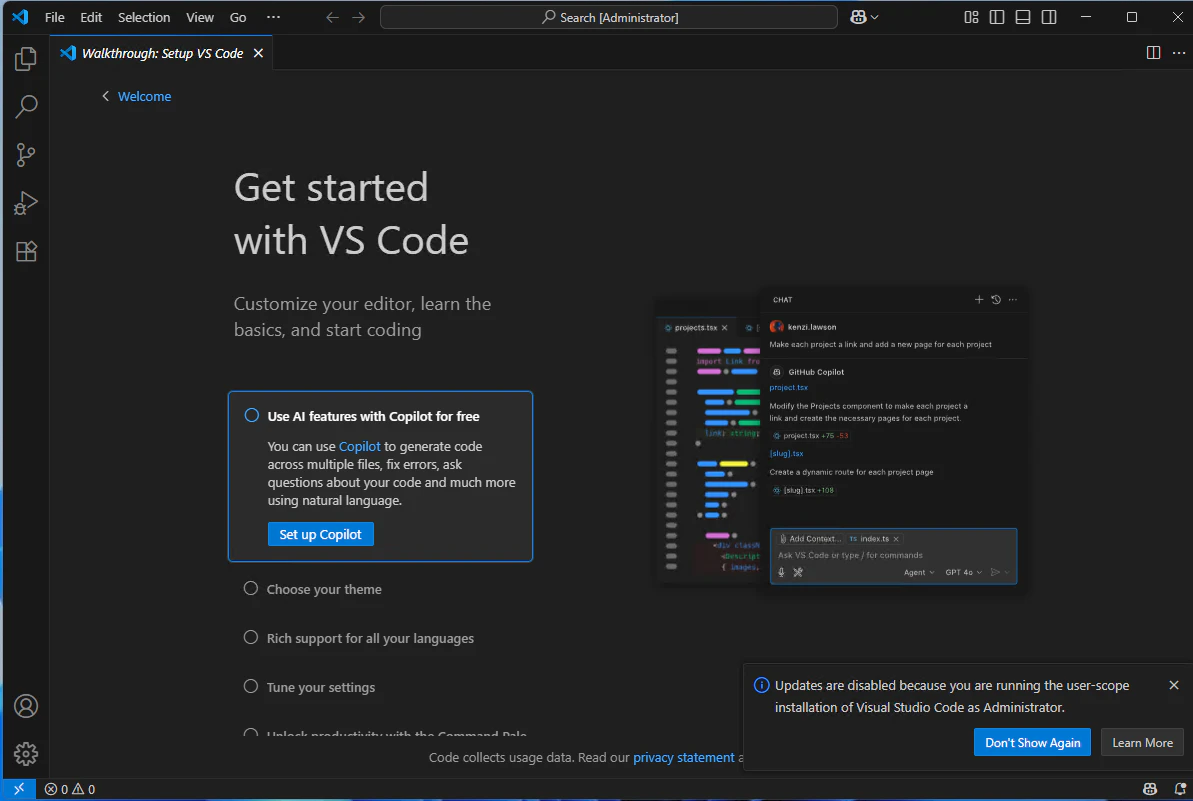Image resolution: width=1193 pixels, height=801 pixels.
Task: Open the Source Control view
Action: coord(26,155)
